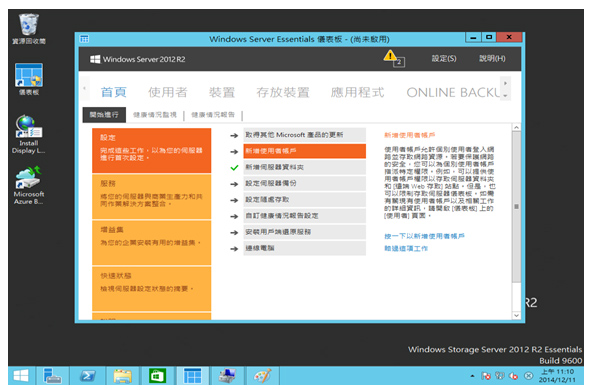Choose the 連線電腦 task
This screenshot has height=390, width=594.
(305, 248)
